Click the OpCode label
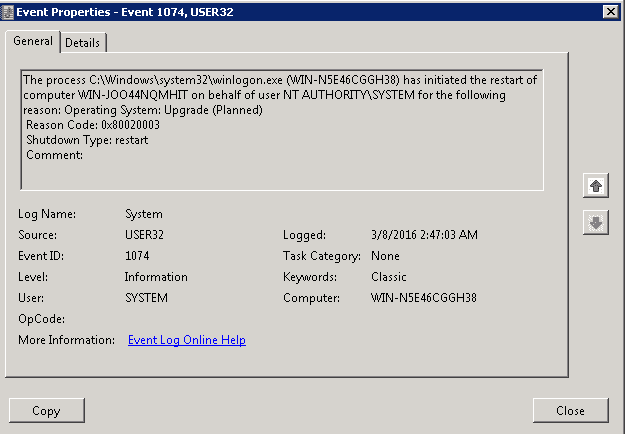625x434 pixels. [x=41, y=319]
